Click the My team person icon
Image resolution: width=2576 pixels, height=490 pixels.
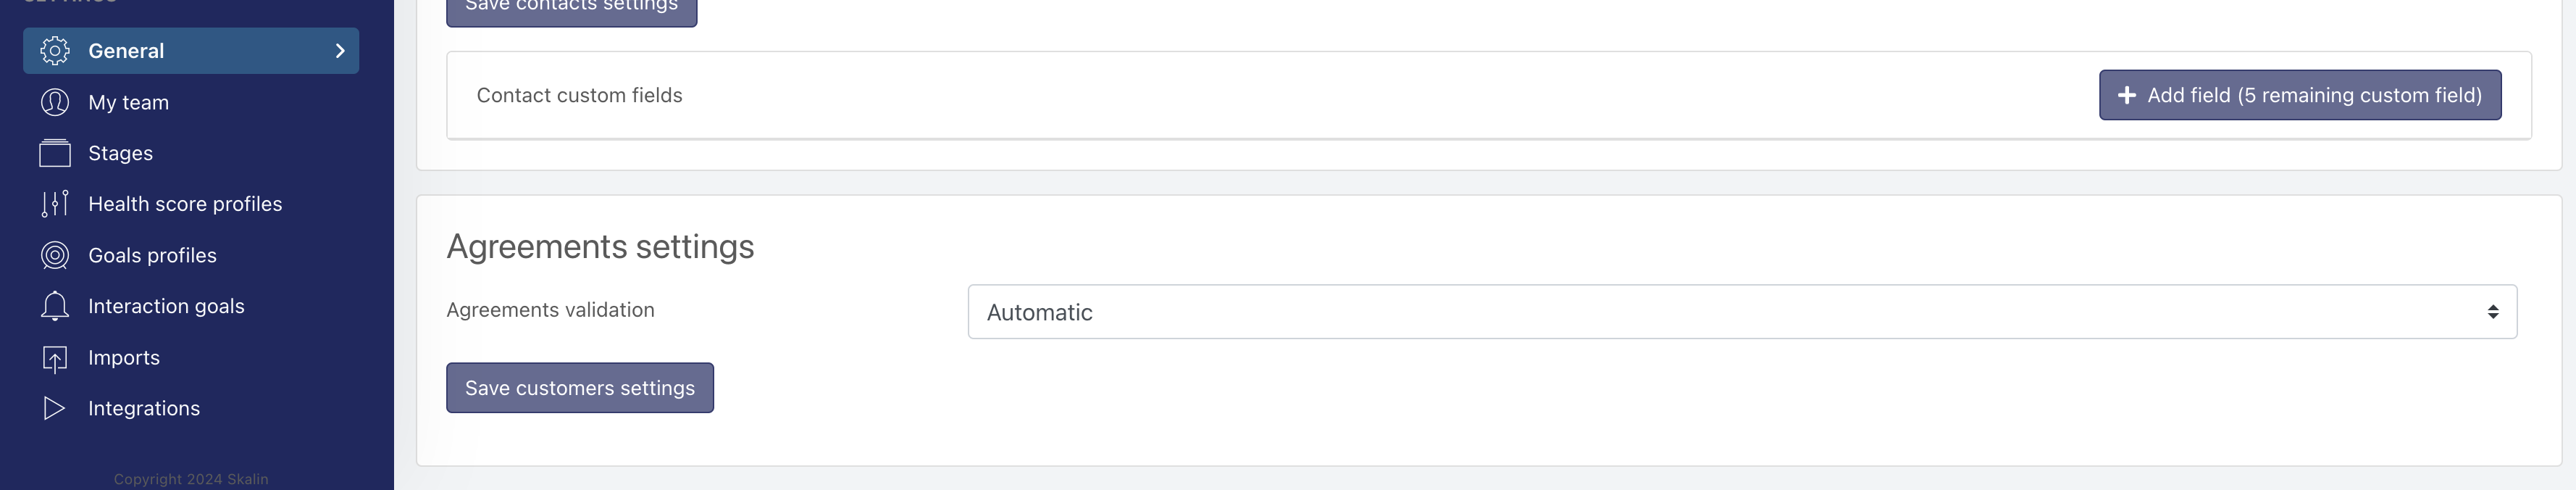(55, 102)
